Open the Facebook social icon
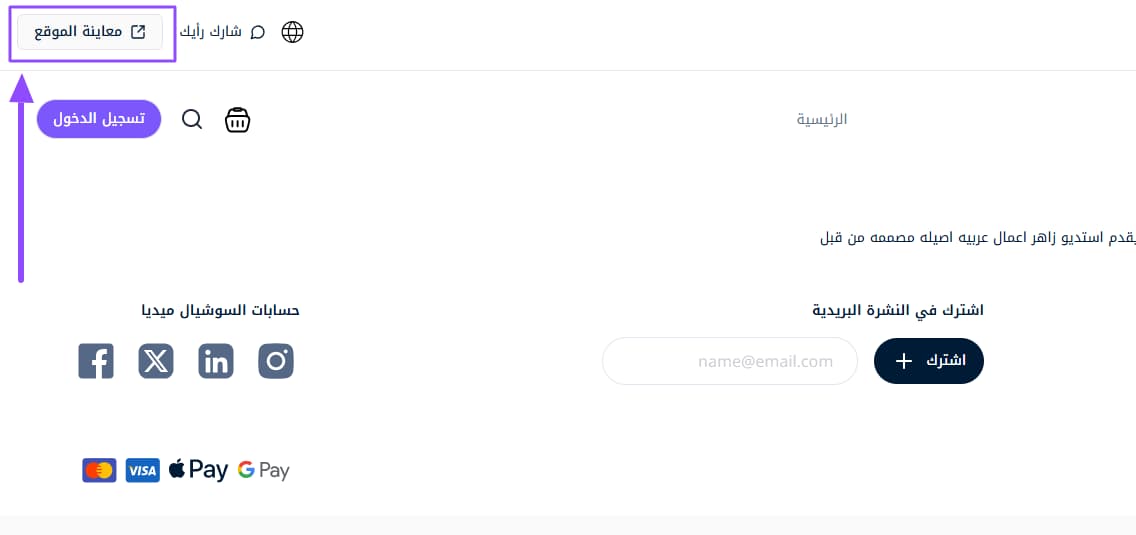Screen dimensions: 1136x535 coord(96,361)
